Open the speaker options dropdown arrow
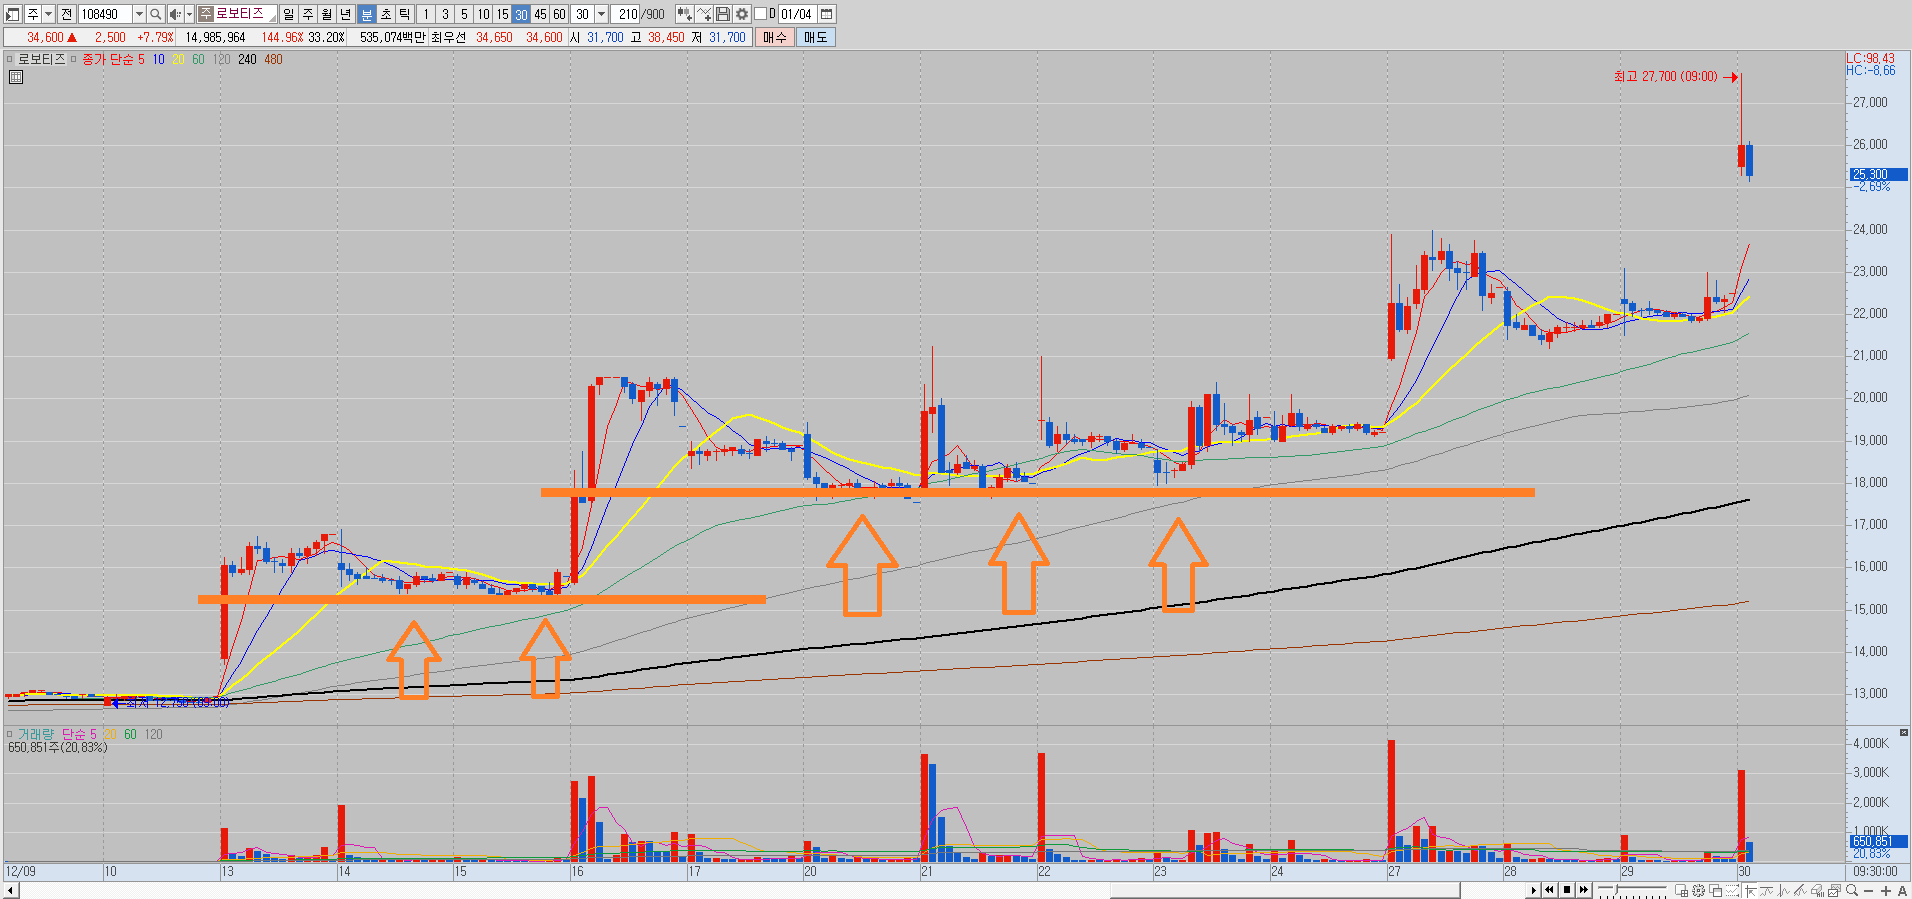This screenshot has height=899, width=1912. click(189, 14)
